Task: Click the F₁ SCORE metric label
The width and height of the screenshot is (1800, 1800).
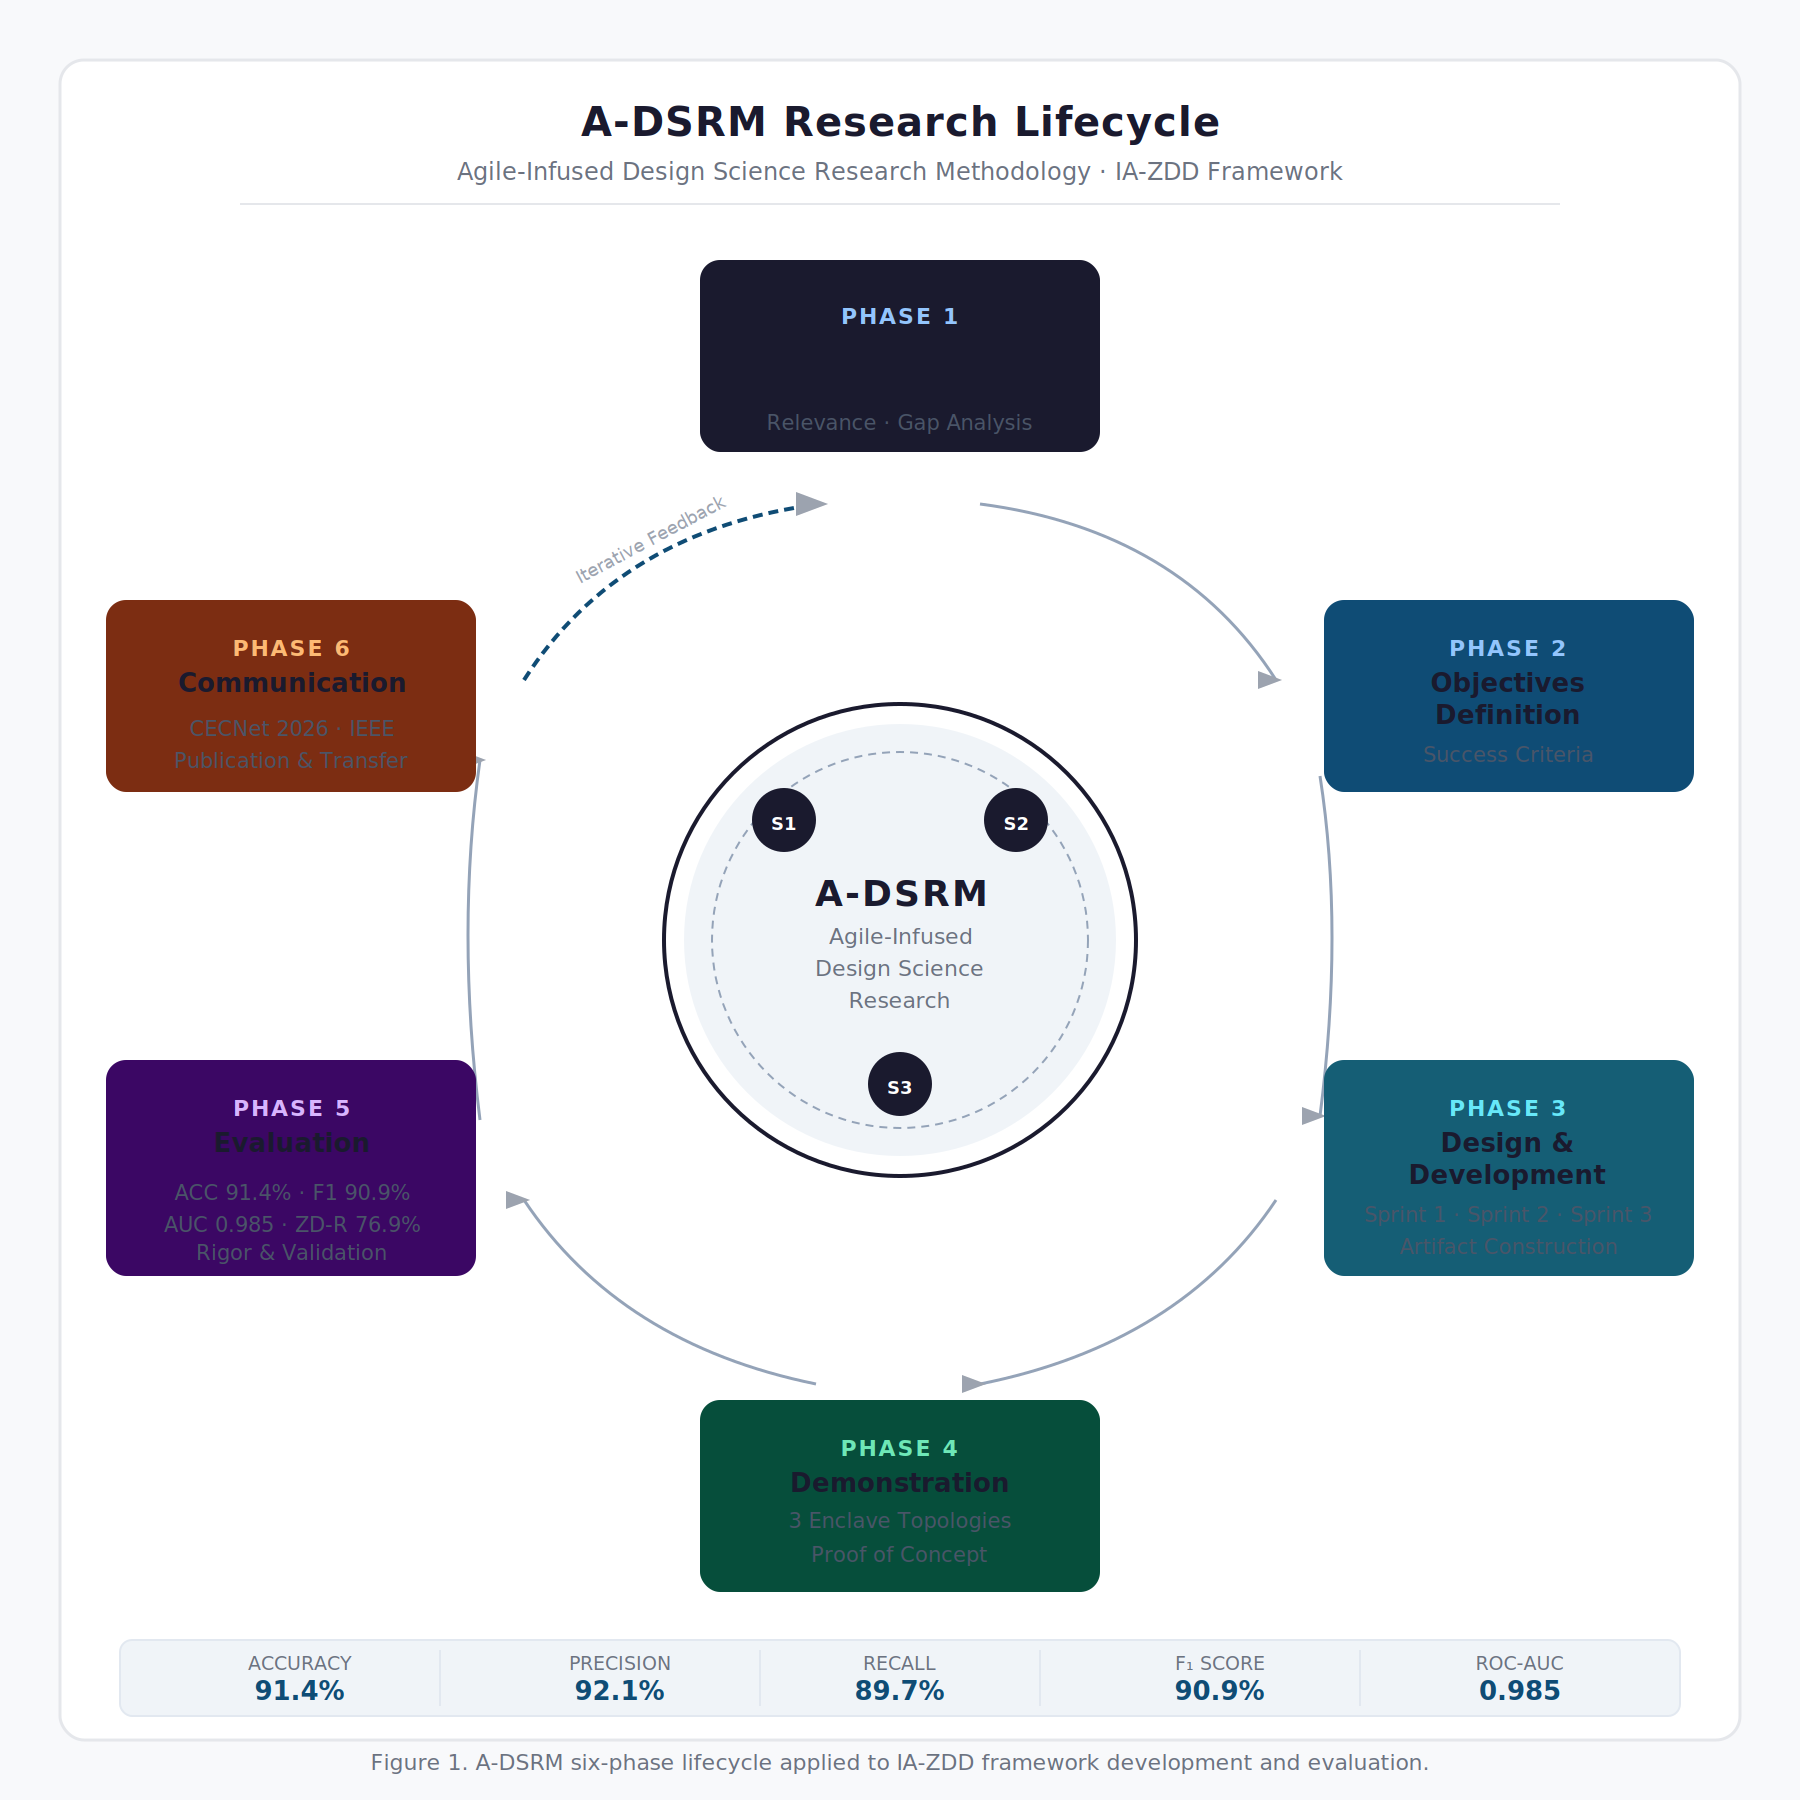Action: (1220, 1663)
